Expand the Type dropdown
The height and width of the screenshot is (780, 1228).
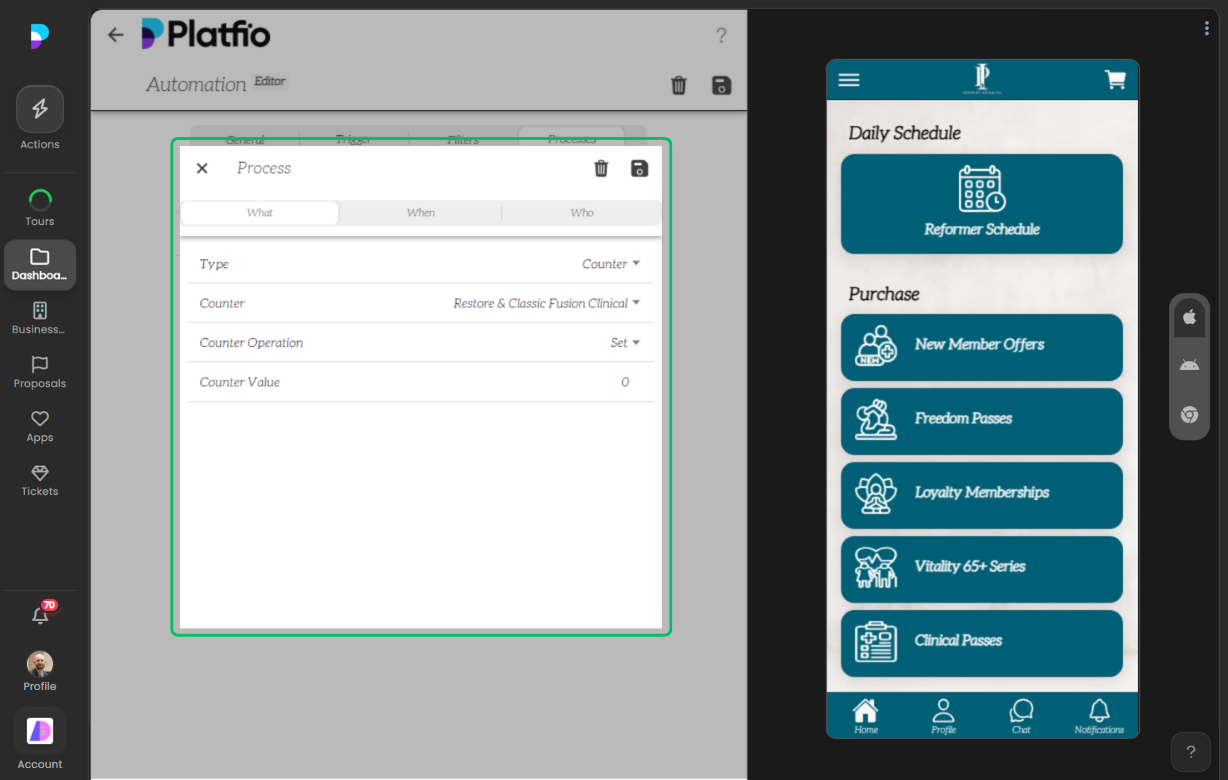point(610,264)
